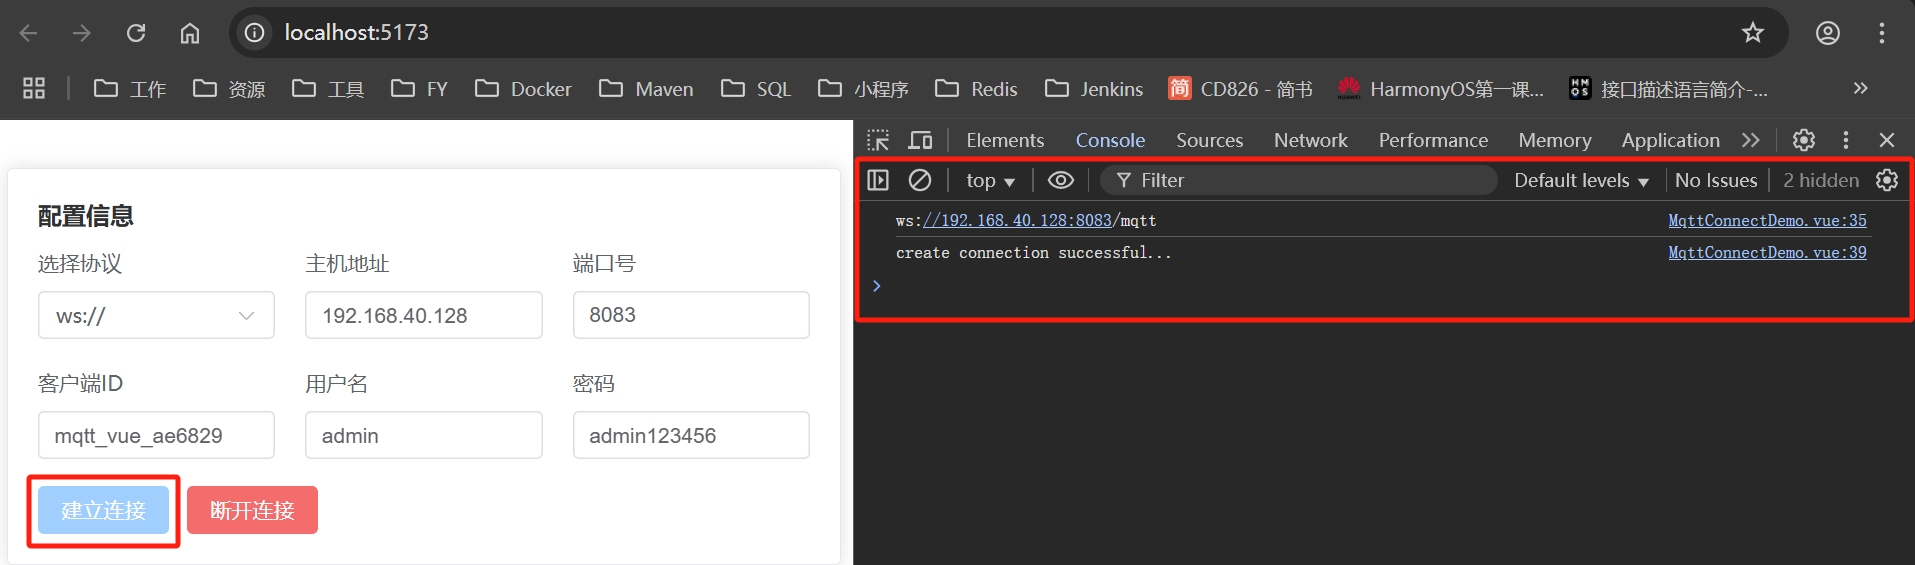Open the 工具 bookmark folder
This screenshot has height=565, width=1915.
[328, 89]
